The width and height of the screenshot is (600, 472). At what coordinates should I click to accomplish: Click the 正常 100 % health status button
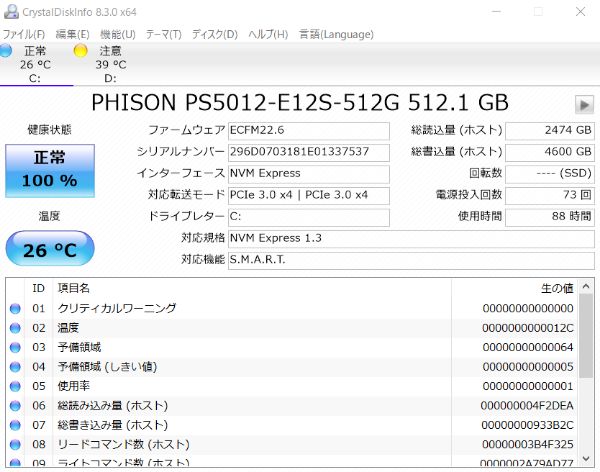[x=50, y=170]
